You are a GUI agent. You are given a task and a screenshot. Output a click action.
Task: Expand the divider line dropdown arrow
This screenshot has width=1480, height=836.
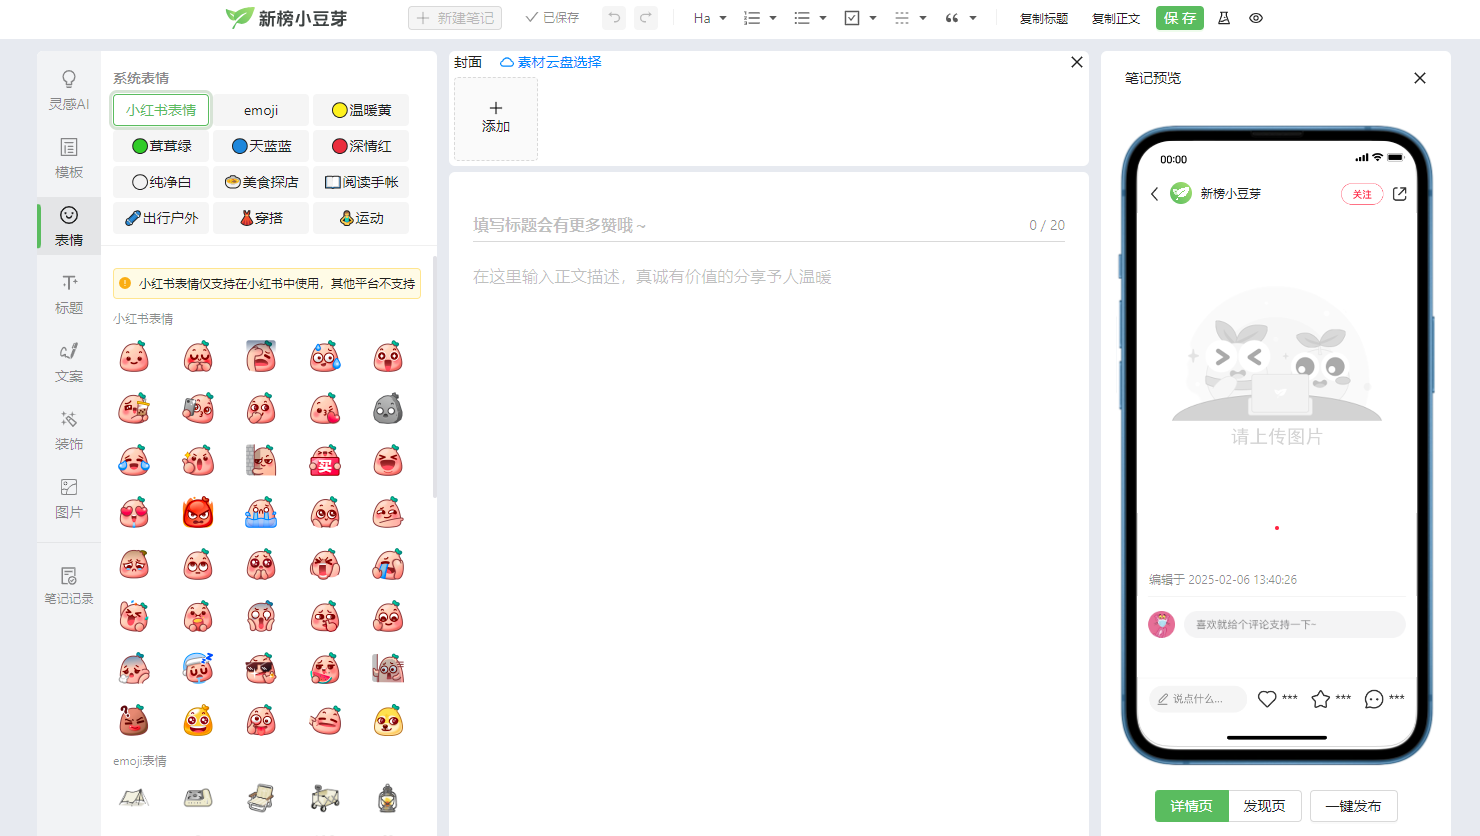pyautogui.click(x=923, y=18)
